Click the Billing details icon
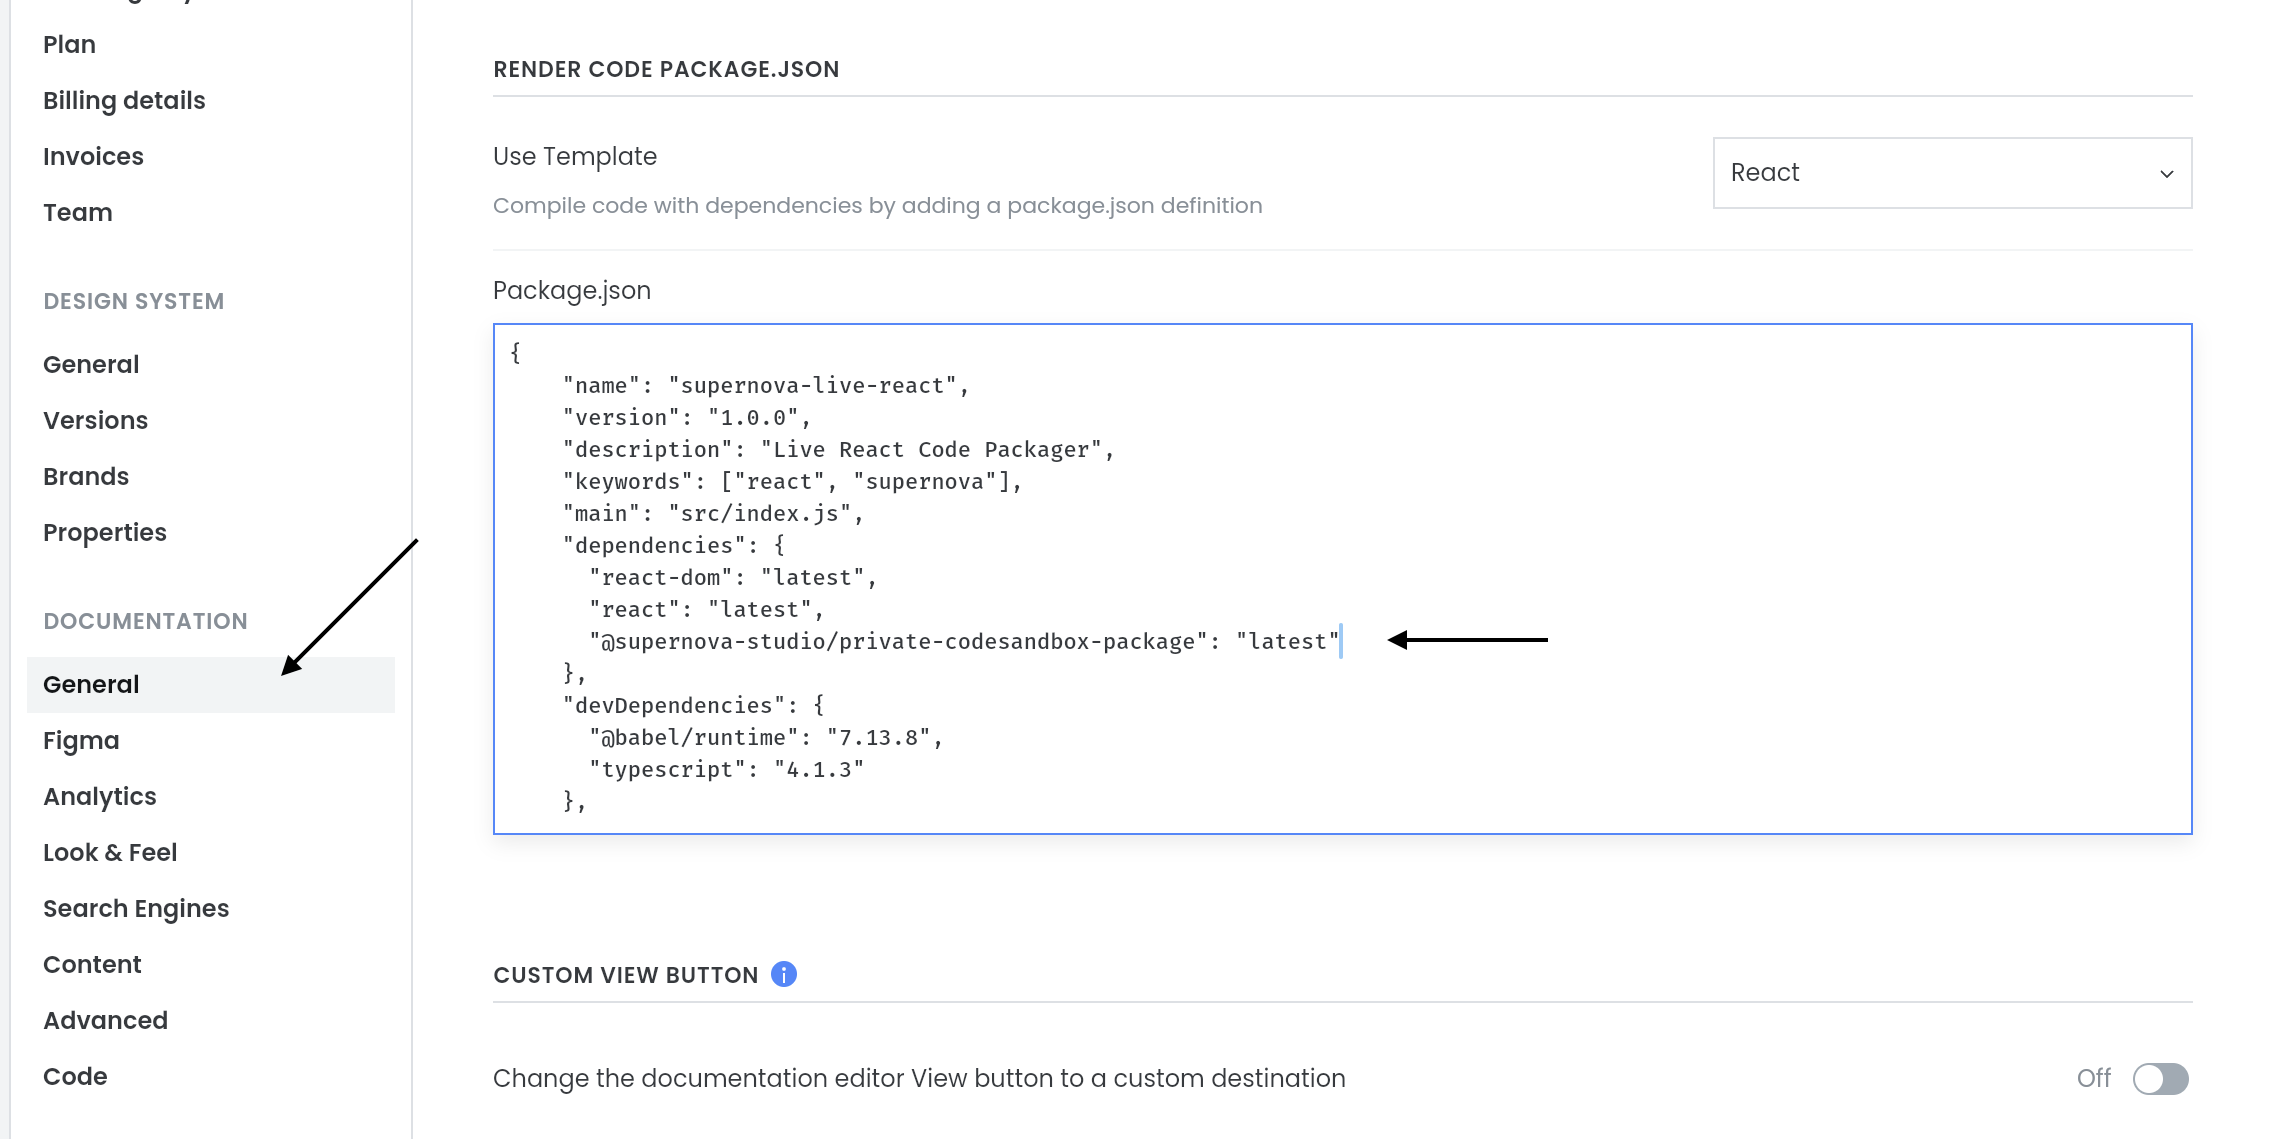This screenshot has height=1139, width=2288. click(x=124, y=99)
